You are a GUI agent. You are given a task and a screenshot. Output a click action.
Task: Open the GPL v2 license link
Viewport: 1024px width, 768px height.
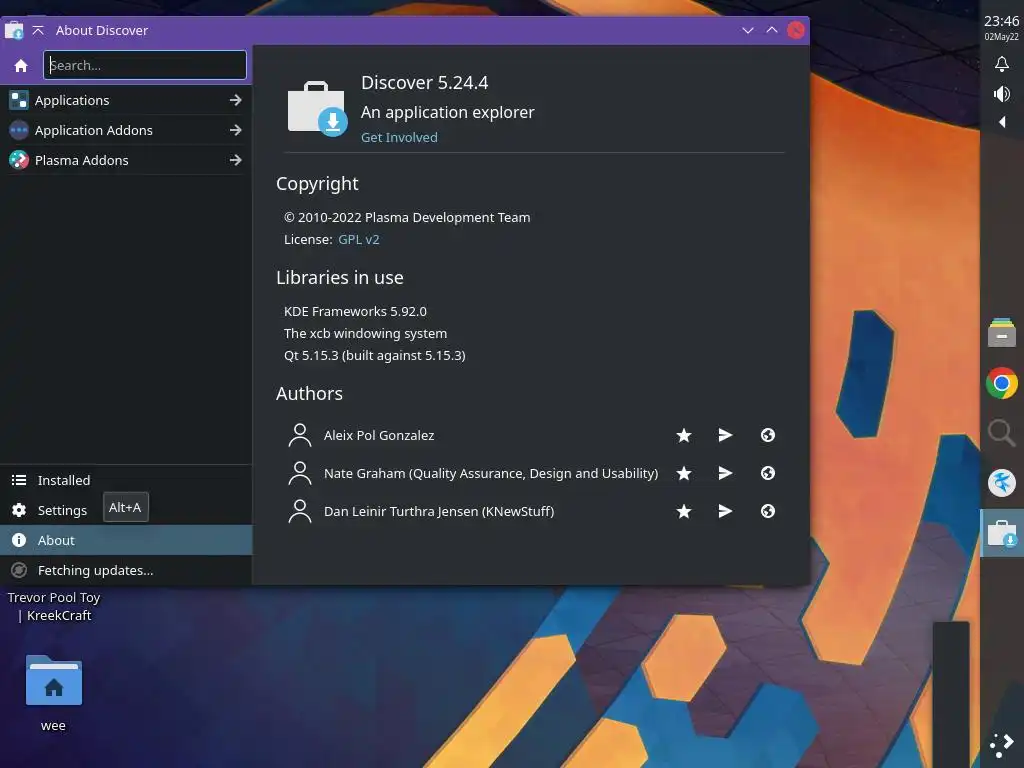click(359, 239)
